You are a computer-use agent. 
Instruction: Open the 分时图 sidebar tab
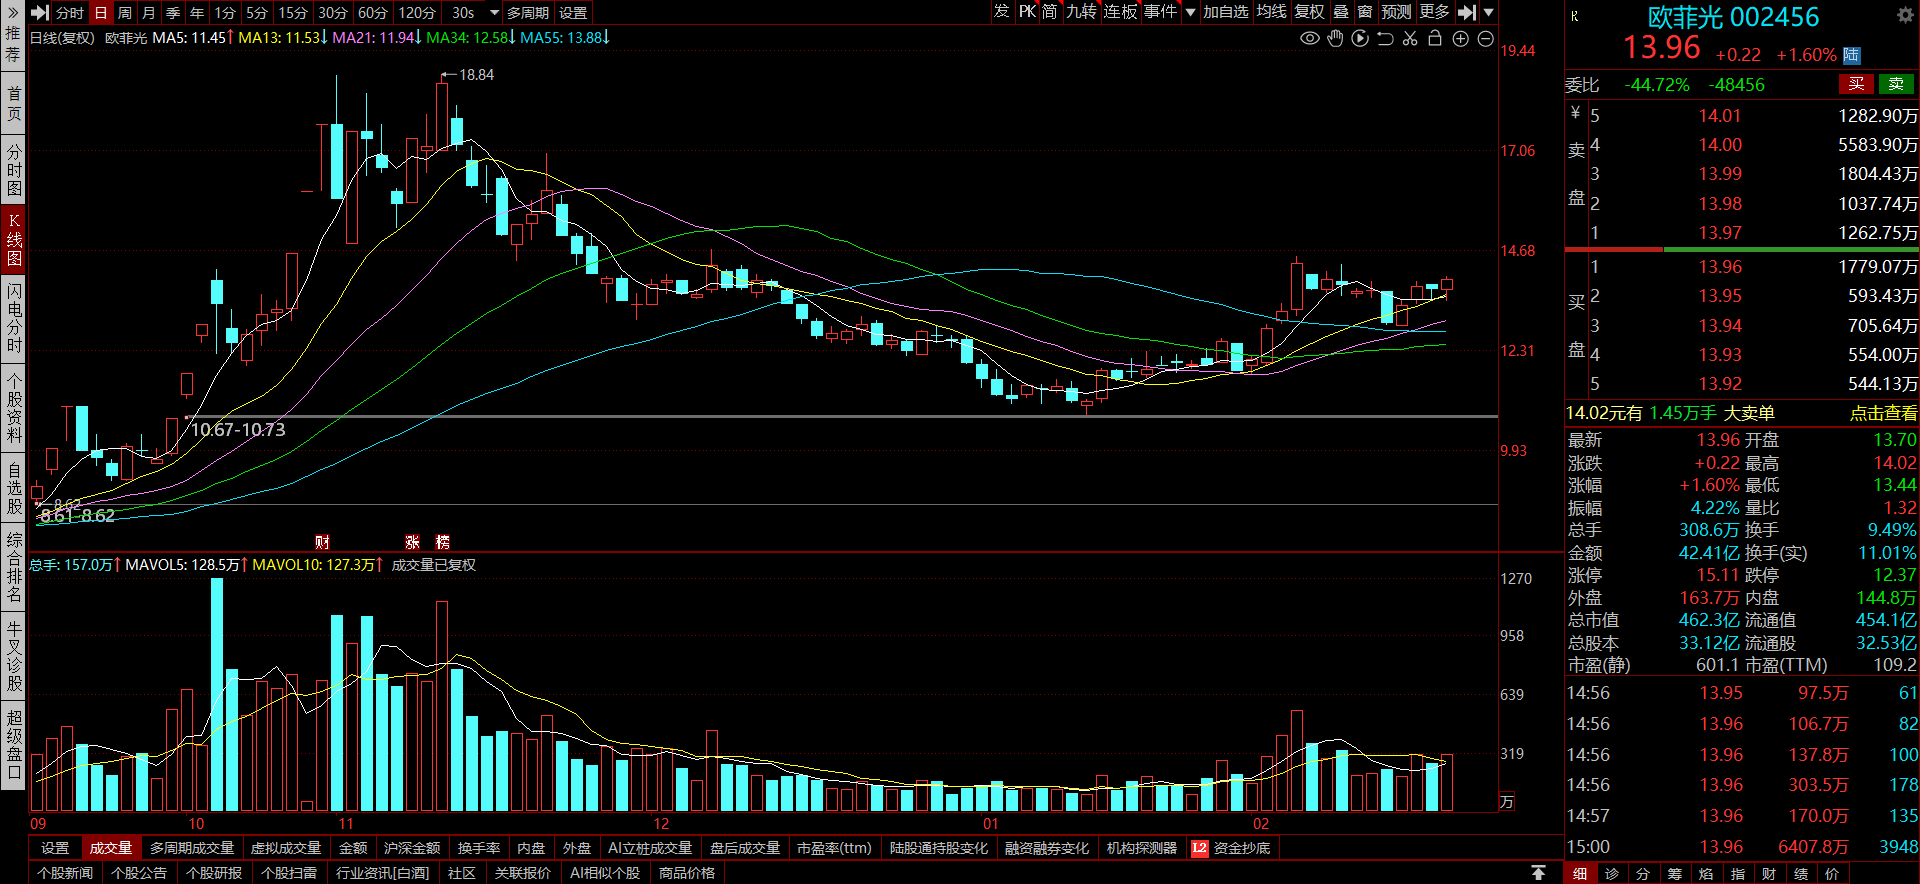(x=13, y=170)
